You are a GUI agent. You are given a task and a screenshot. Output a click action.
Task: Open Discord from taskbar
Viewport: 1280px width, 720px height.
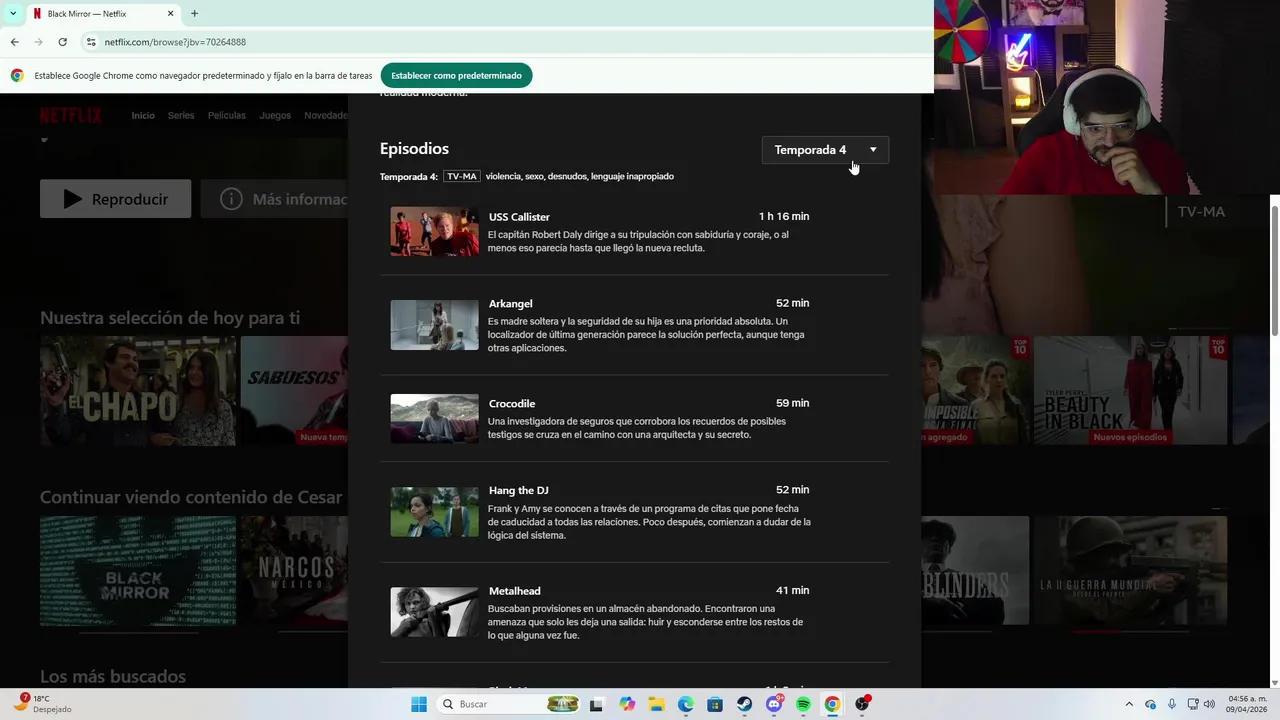point(774,704)
